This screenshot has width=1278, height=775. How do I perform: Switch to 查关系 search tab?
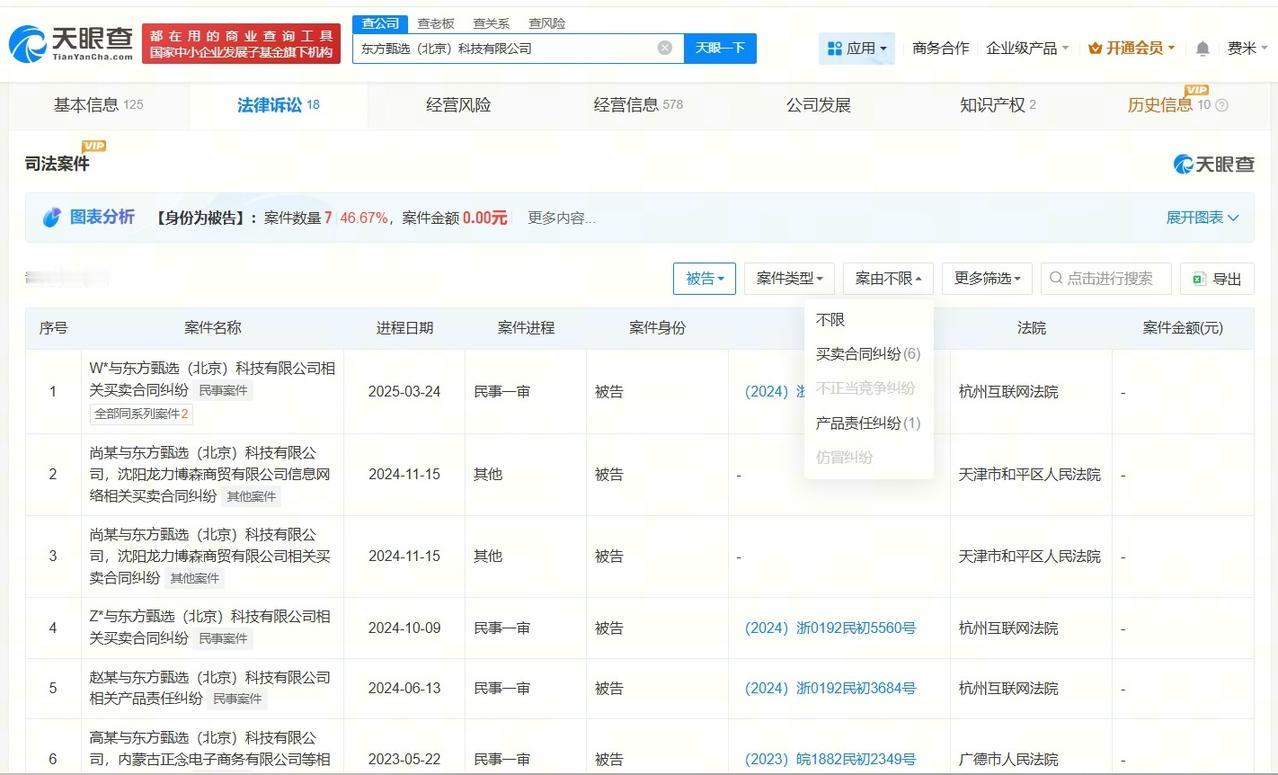click(491, 23)
